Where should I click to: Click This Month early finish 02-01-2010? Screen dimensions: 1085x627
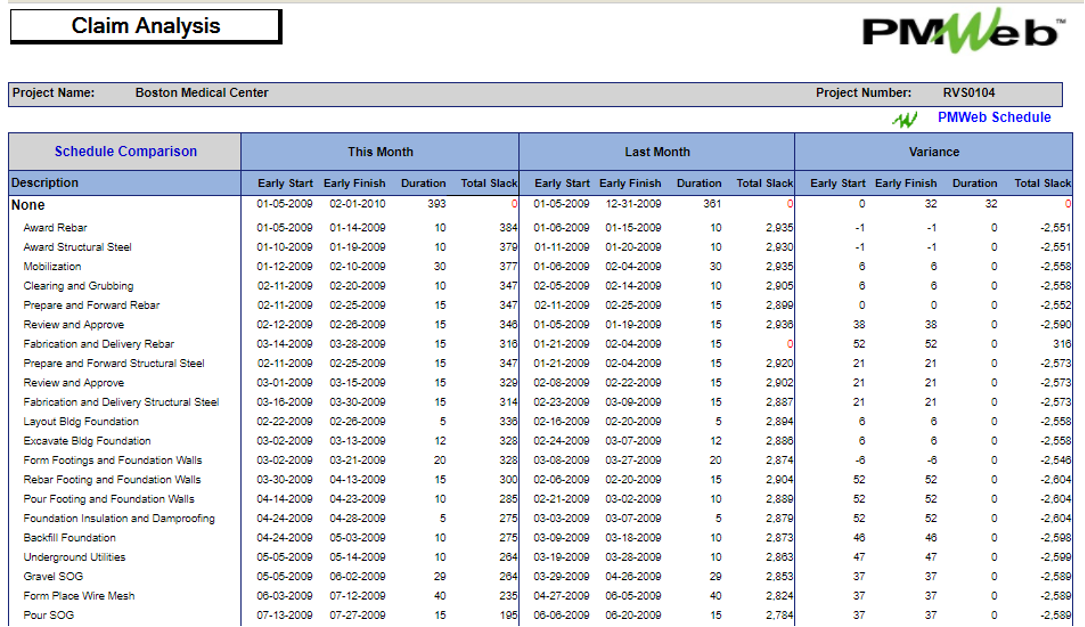[357, 204]
